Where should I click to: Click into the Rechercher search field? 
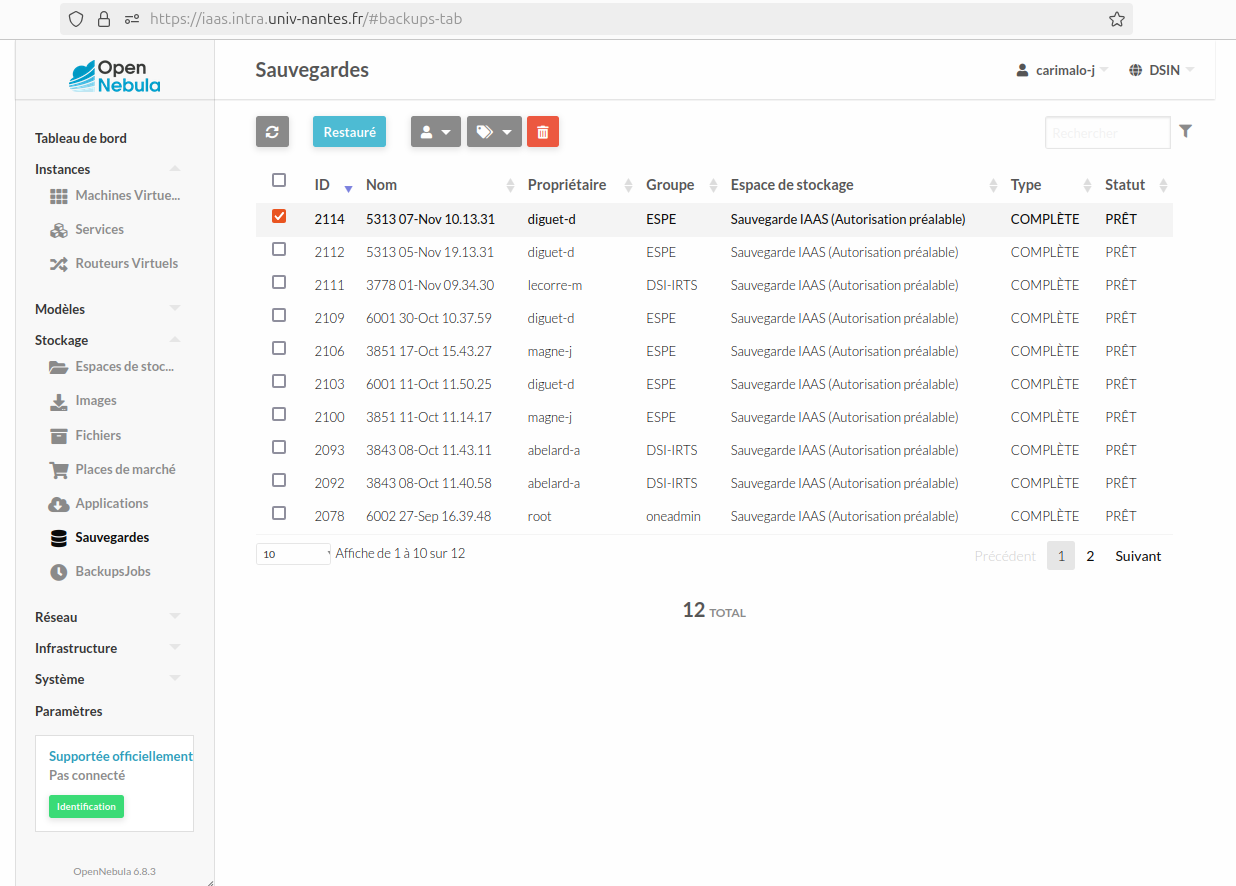(1106, 132)
